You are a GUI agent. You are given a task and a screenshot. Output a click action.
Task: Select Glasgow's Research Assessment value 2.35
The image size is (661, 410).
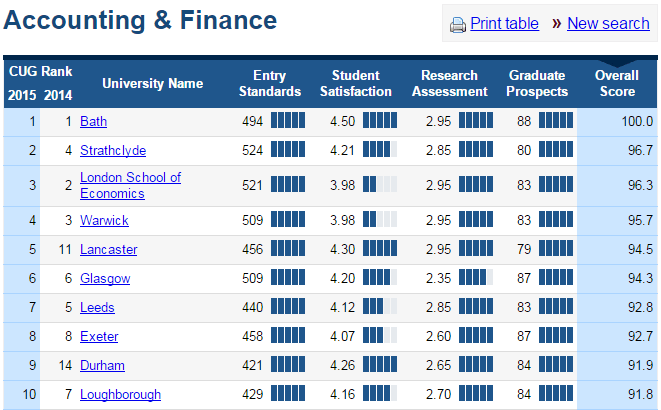[x=438, y=279]
